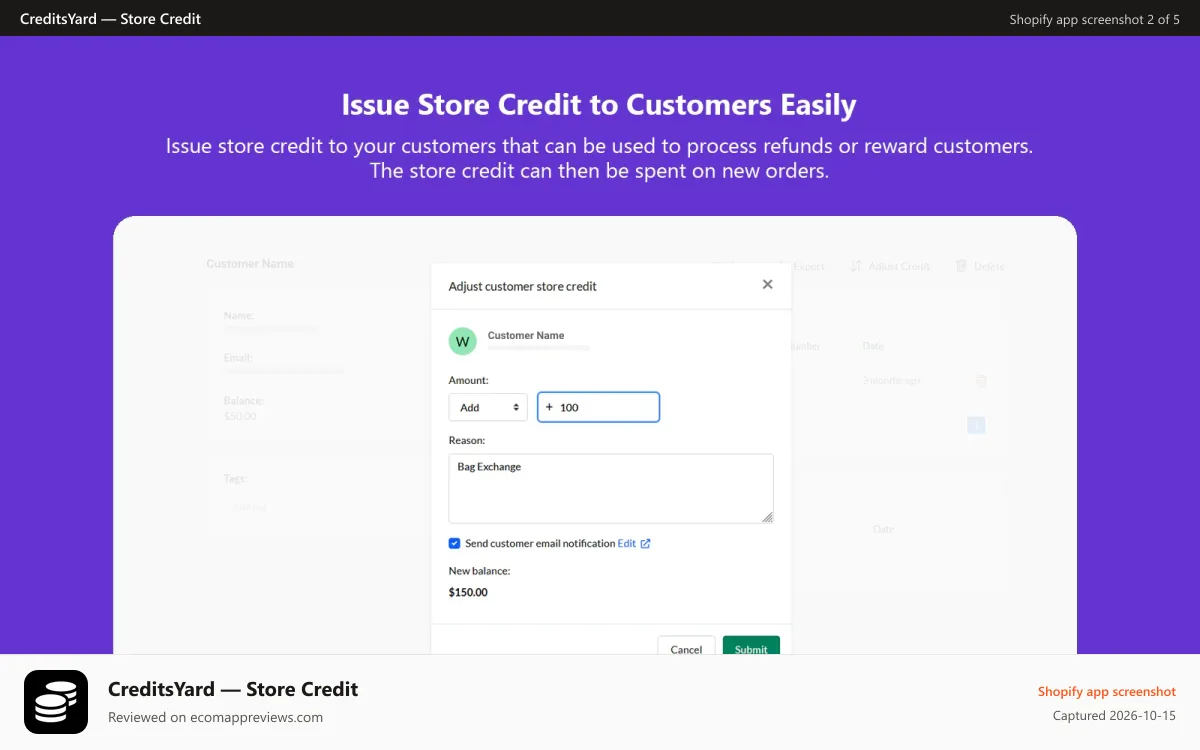
Task: Click the faded Delete button in background page
Action: 980,266
